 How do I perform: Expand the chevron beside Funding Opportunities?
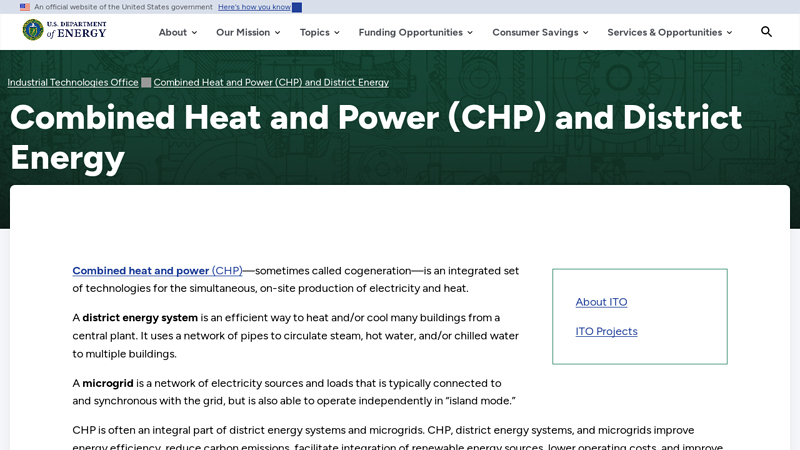(x=469, y=33)
